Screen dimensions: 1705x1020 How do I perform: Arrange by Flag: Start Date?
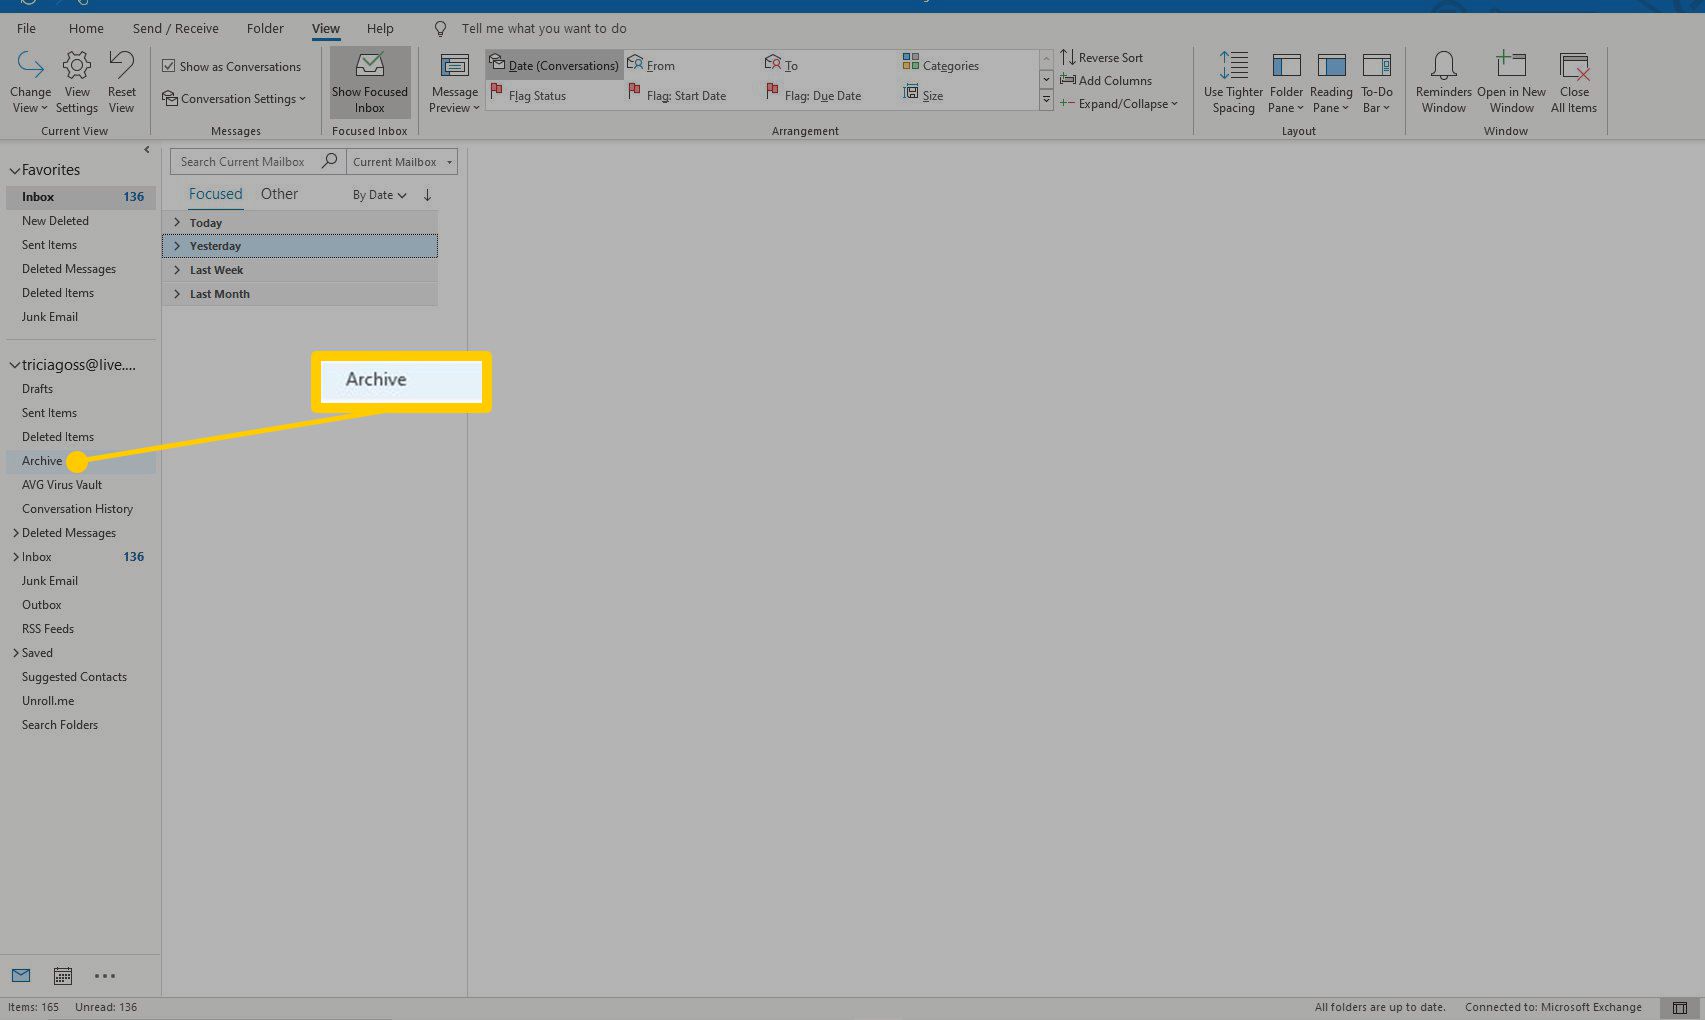pos(677,95)
